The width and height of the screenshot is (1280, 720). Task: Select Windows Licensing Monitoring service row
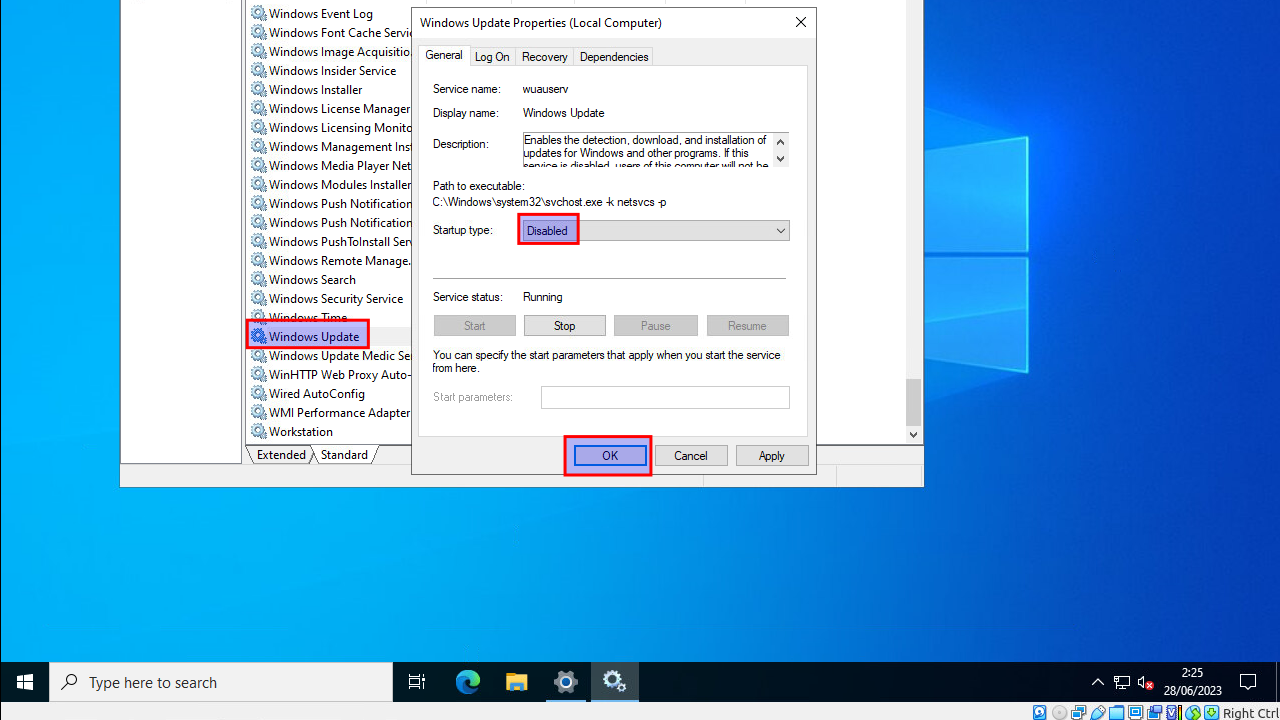point(331,128)
